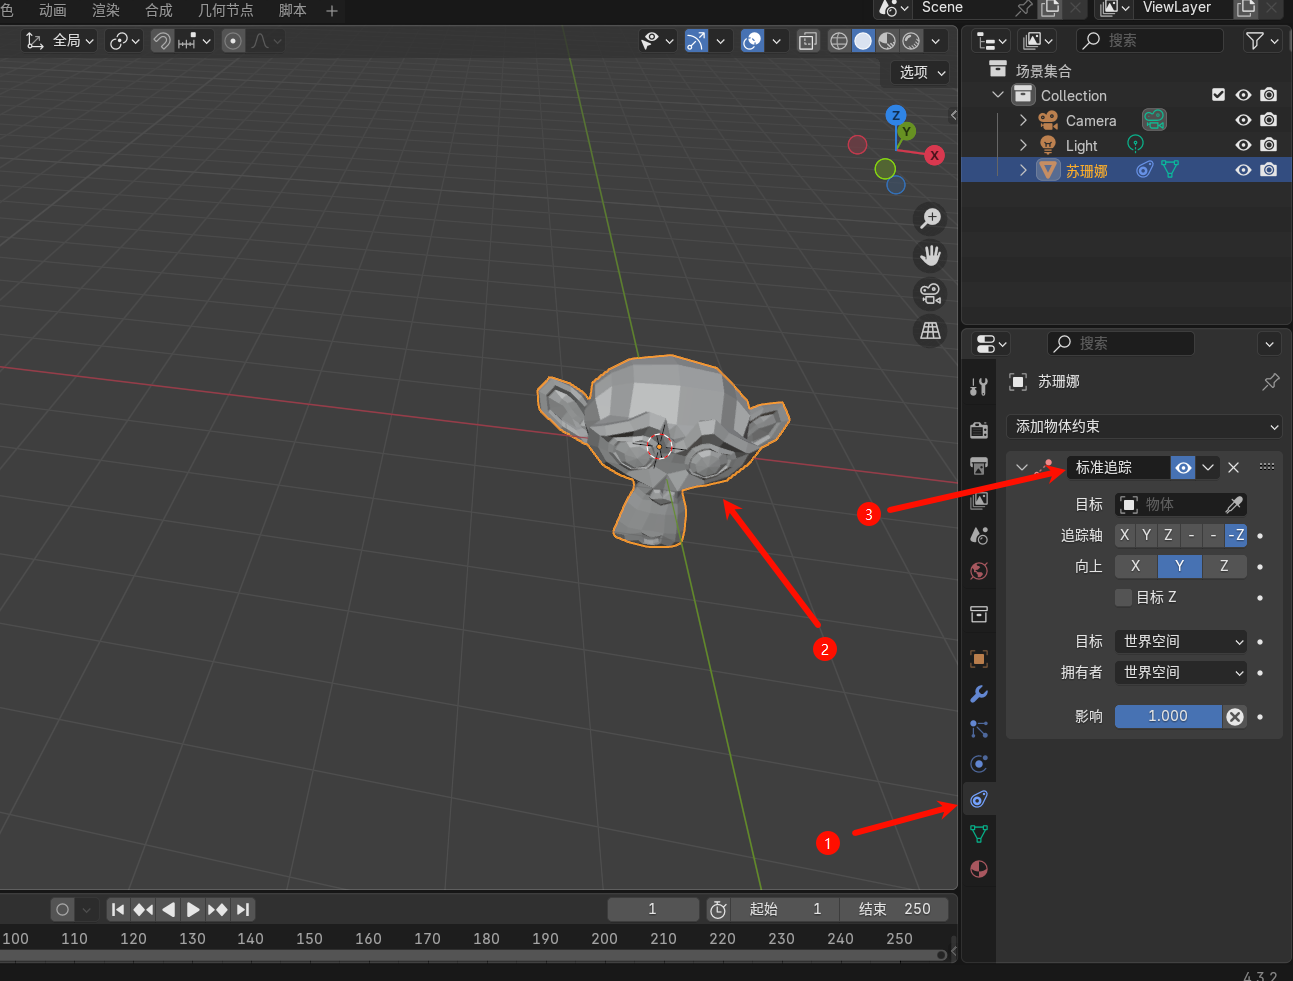Click the 影响 influence slider
Screen dimensions: 1293x981
pyautogui.click(x=1167, y=716)
